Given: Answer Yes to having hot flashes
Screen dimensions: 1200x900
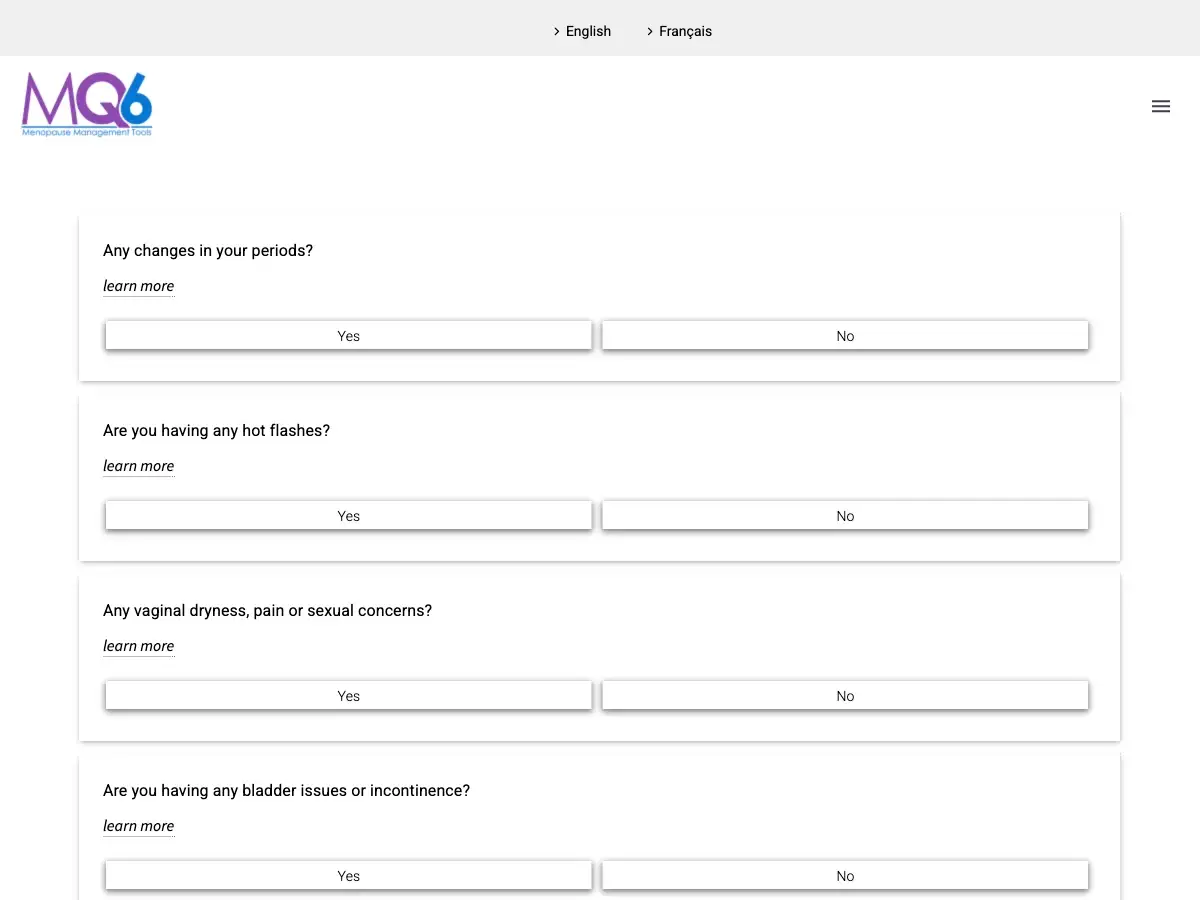Looking at the screenshot, I should pos(348,516).
